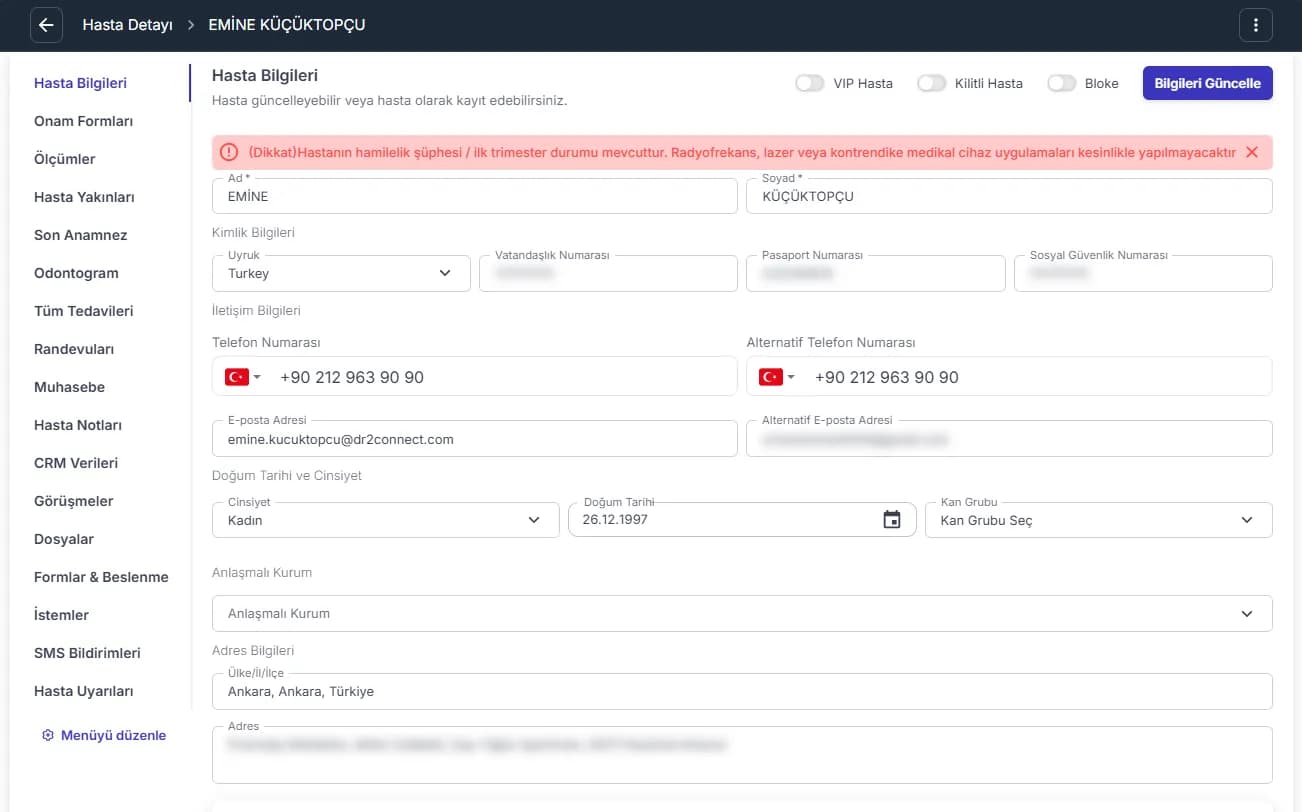Viewport: 1302px width, 812px height.
Task: View Tüm Tedavileri in the sidebar
Action: (84, 311)
